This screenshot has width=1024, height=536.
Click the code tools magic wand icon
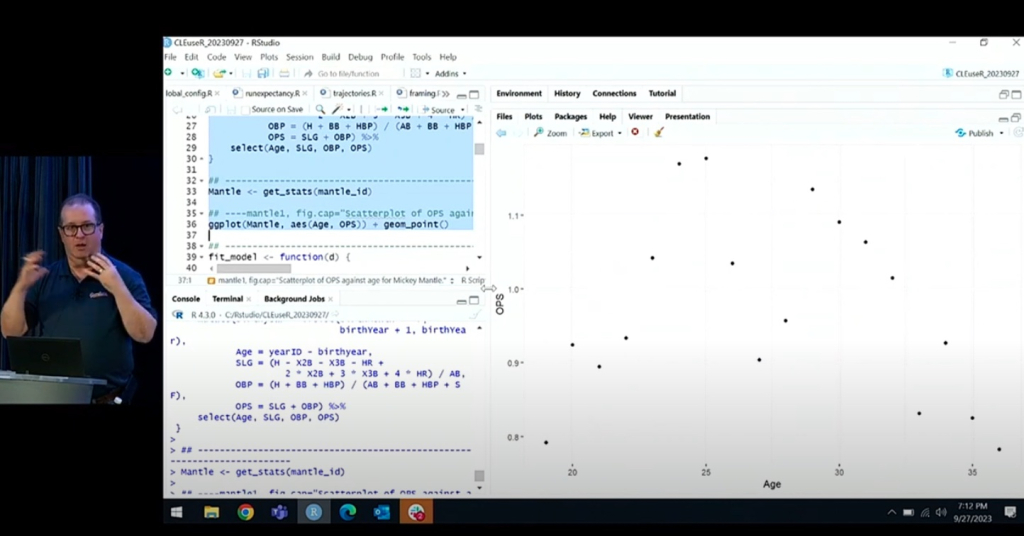tap(337, 109)
